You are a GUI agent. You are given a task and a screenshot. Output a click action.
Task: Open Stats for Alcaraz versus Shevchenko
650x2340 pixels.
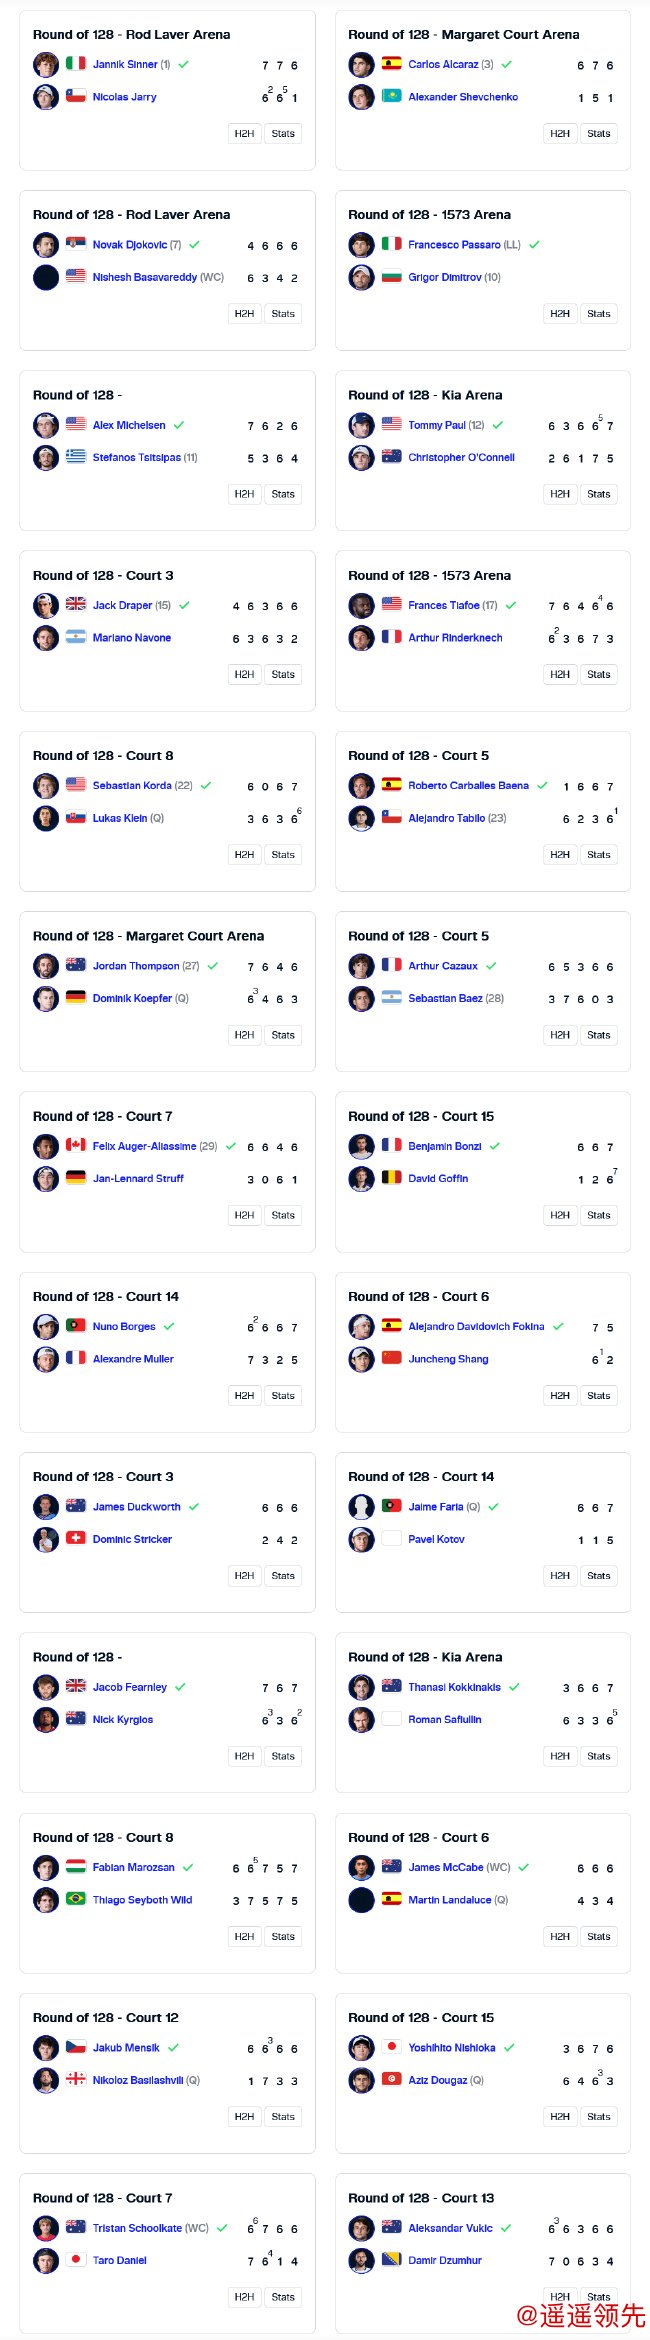pos(598,134)
